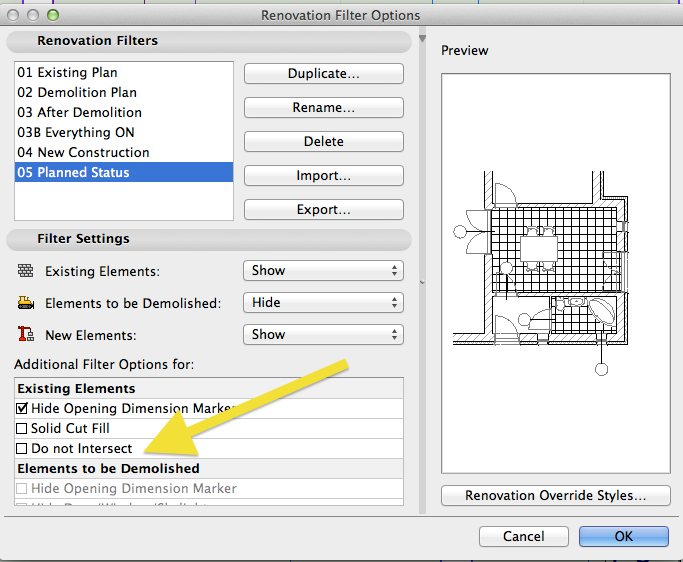Select the 03 After Demolition filter
683x562 pixels.
click(124, 112)
